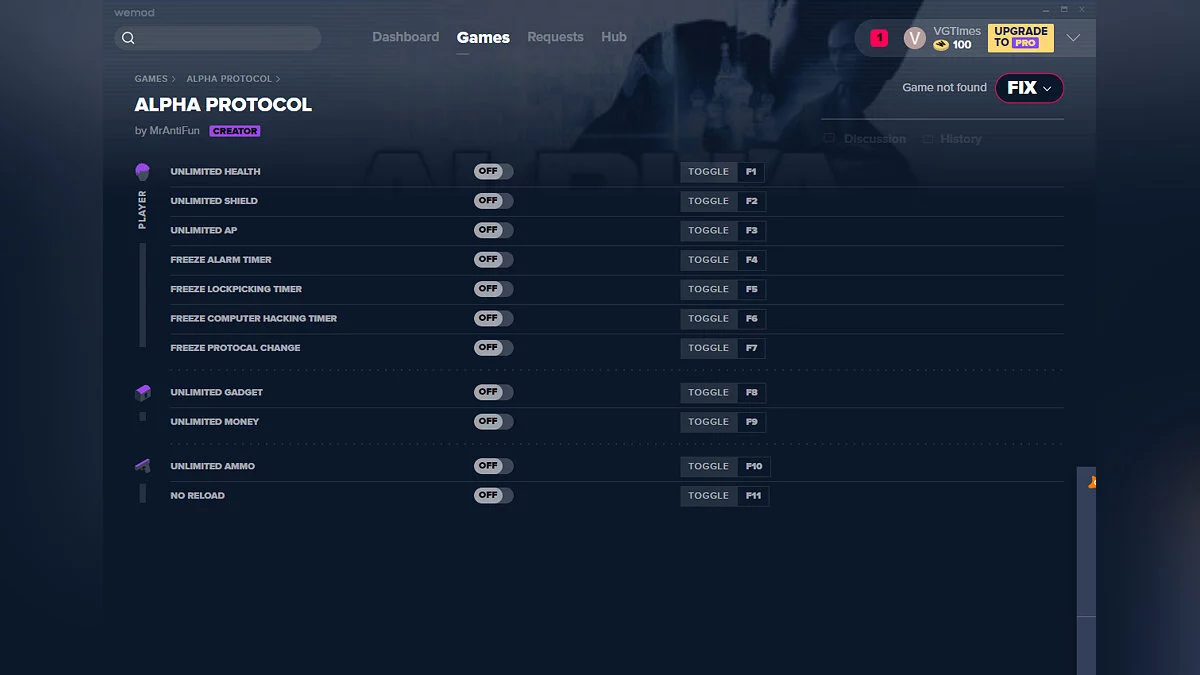
Task: Click the Games breadcrumb link
Action: click(x=151, y=79)
